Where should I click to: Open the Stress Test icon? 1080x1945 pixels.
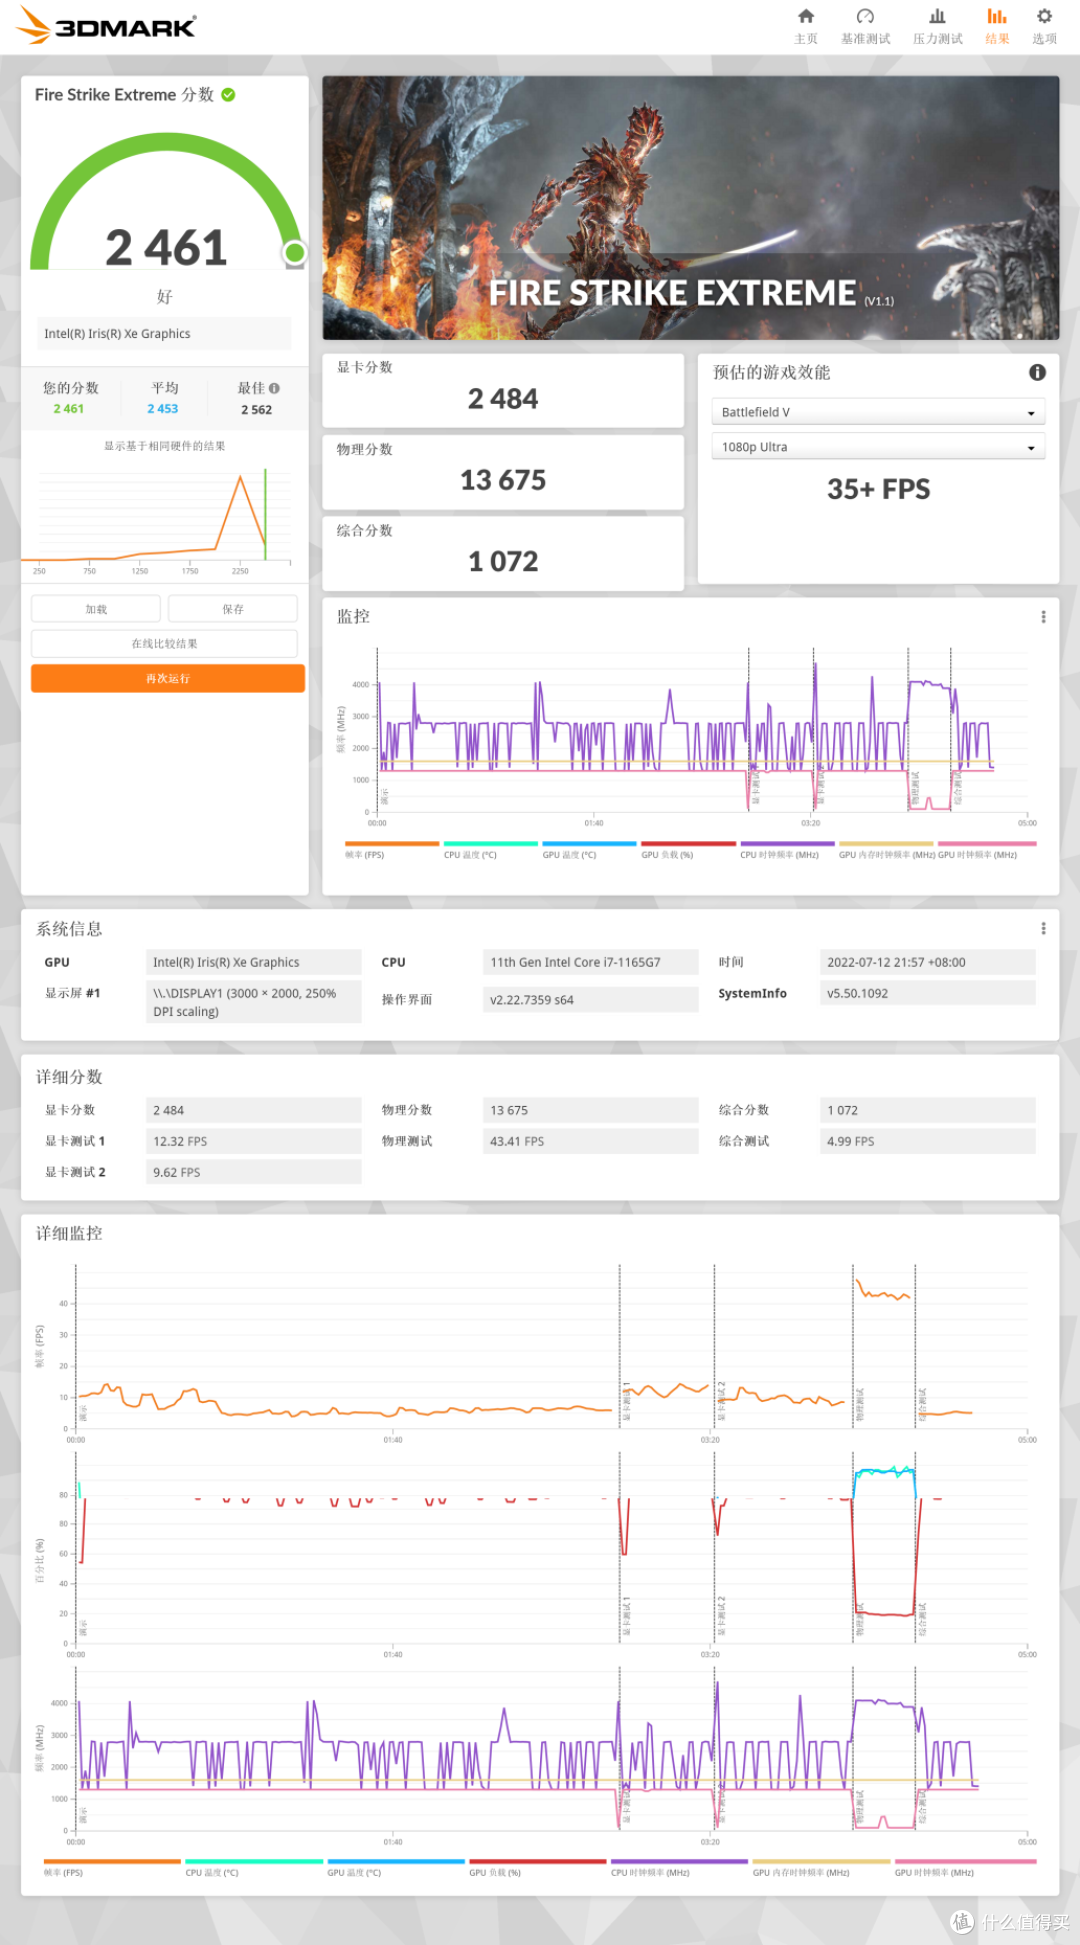[937, 17]
